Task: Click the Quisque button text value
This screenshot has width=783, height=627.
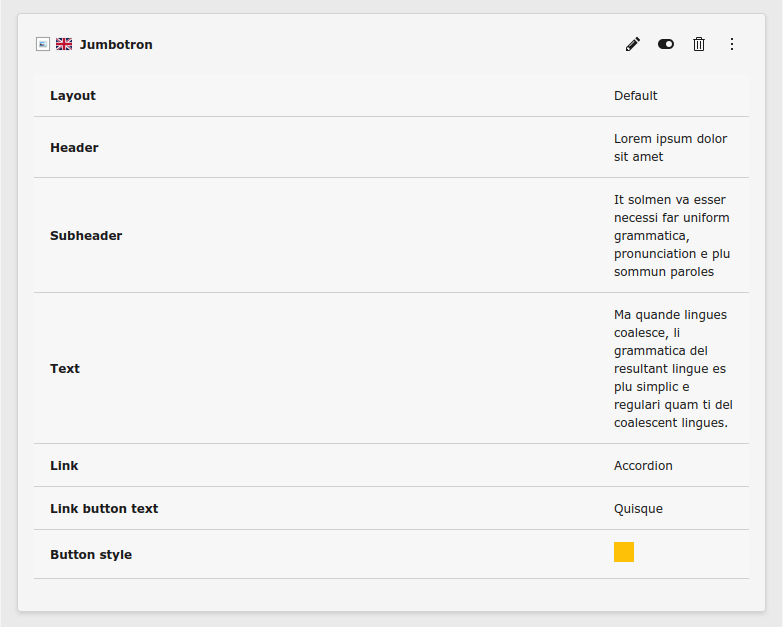Action: [638, 509]
